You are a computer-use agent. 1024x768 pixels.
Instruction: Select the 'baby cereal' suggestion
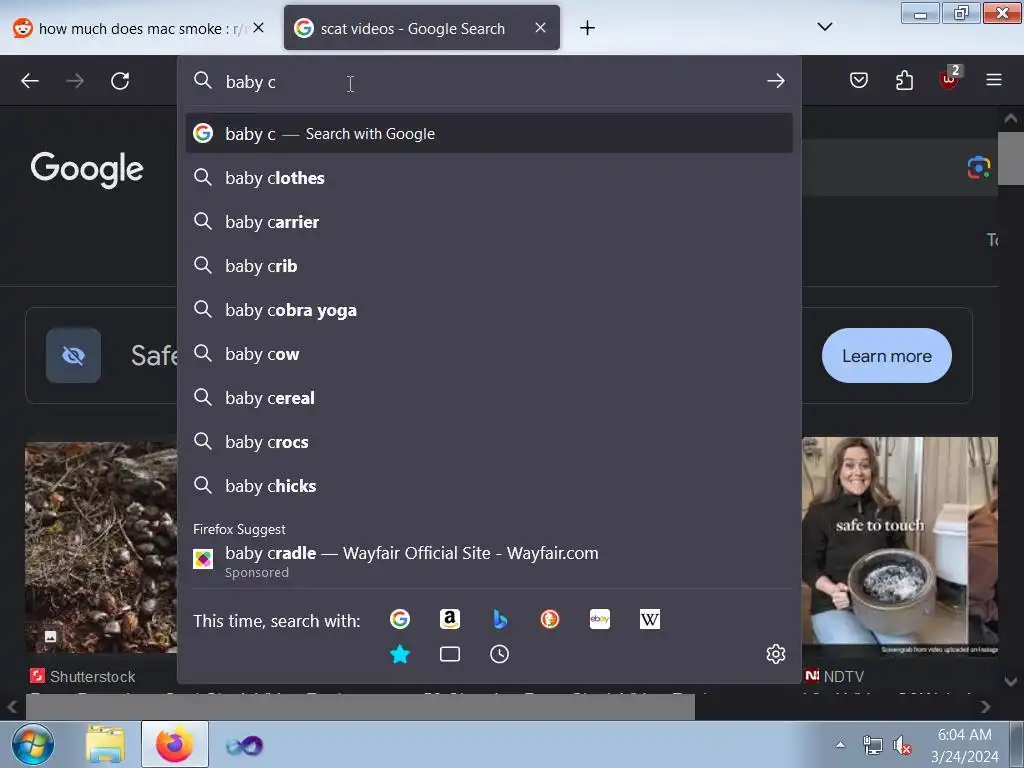(489, 398)
